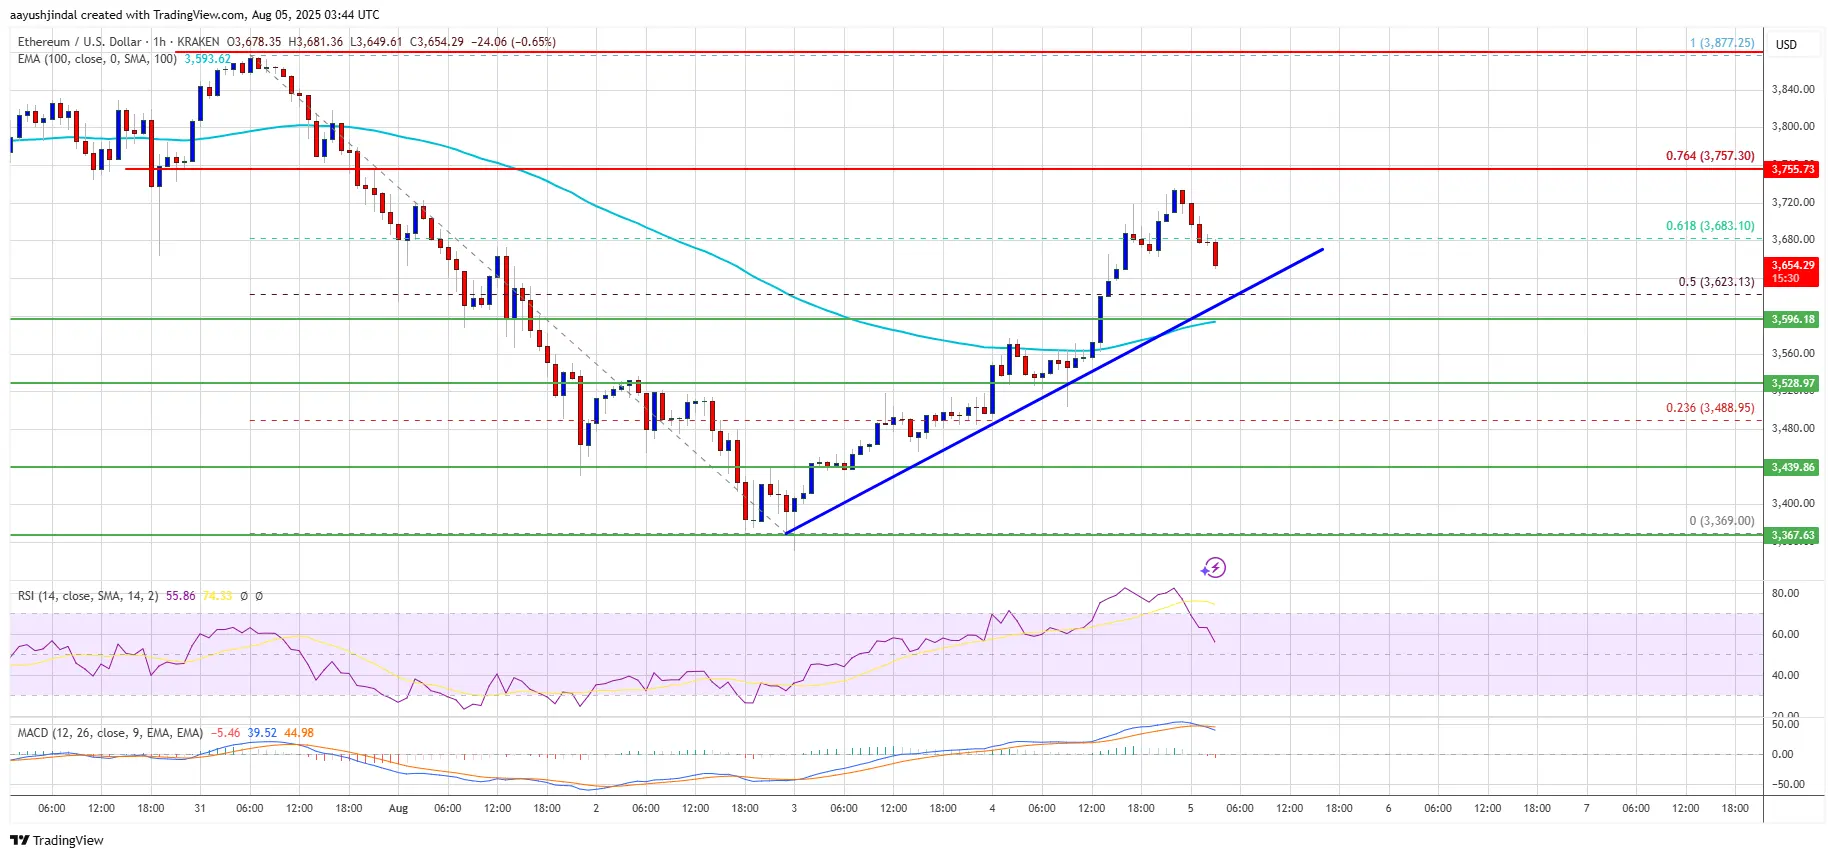Image resolution: width=1835 pixels, height=858 pixels.
Task: Select the Ethereum / U.S. Dollar symbol title
Action: coord(80,42)
